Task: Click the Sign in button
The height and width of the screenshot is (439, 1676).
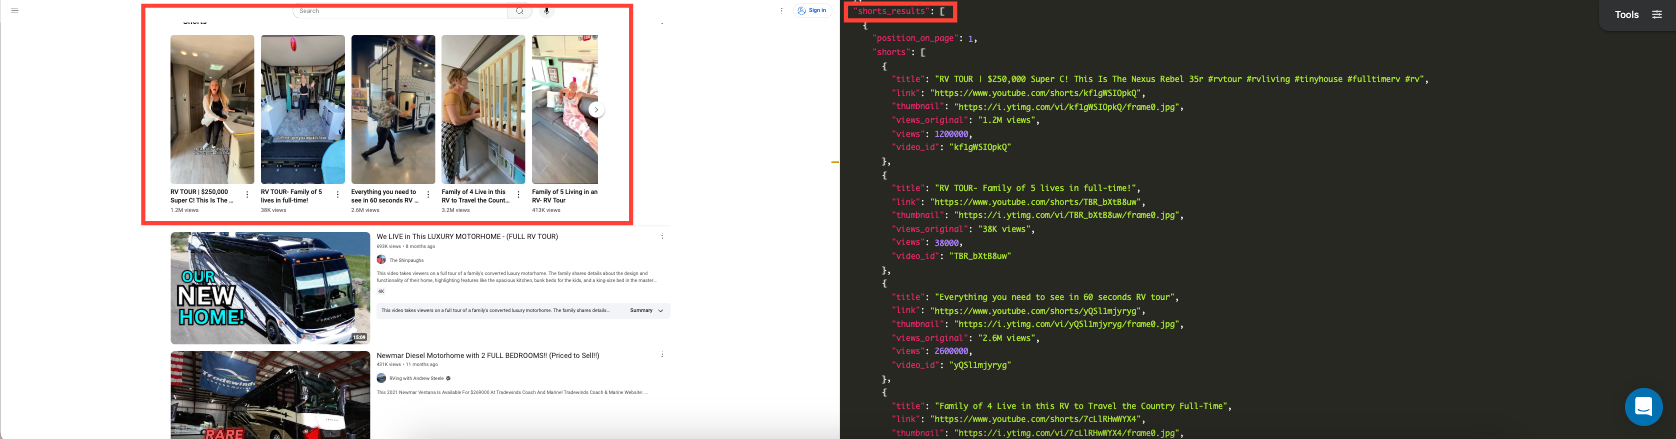Action: [812, 11]
